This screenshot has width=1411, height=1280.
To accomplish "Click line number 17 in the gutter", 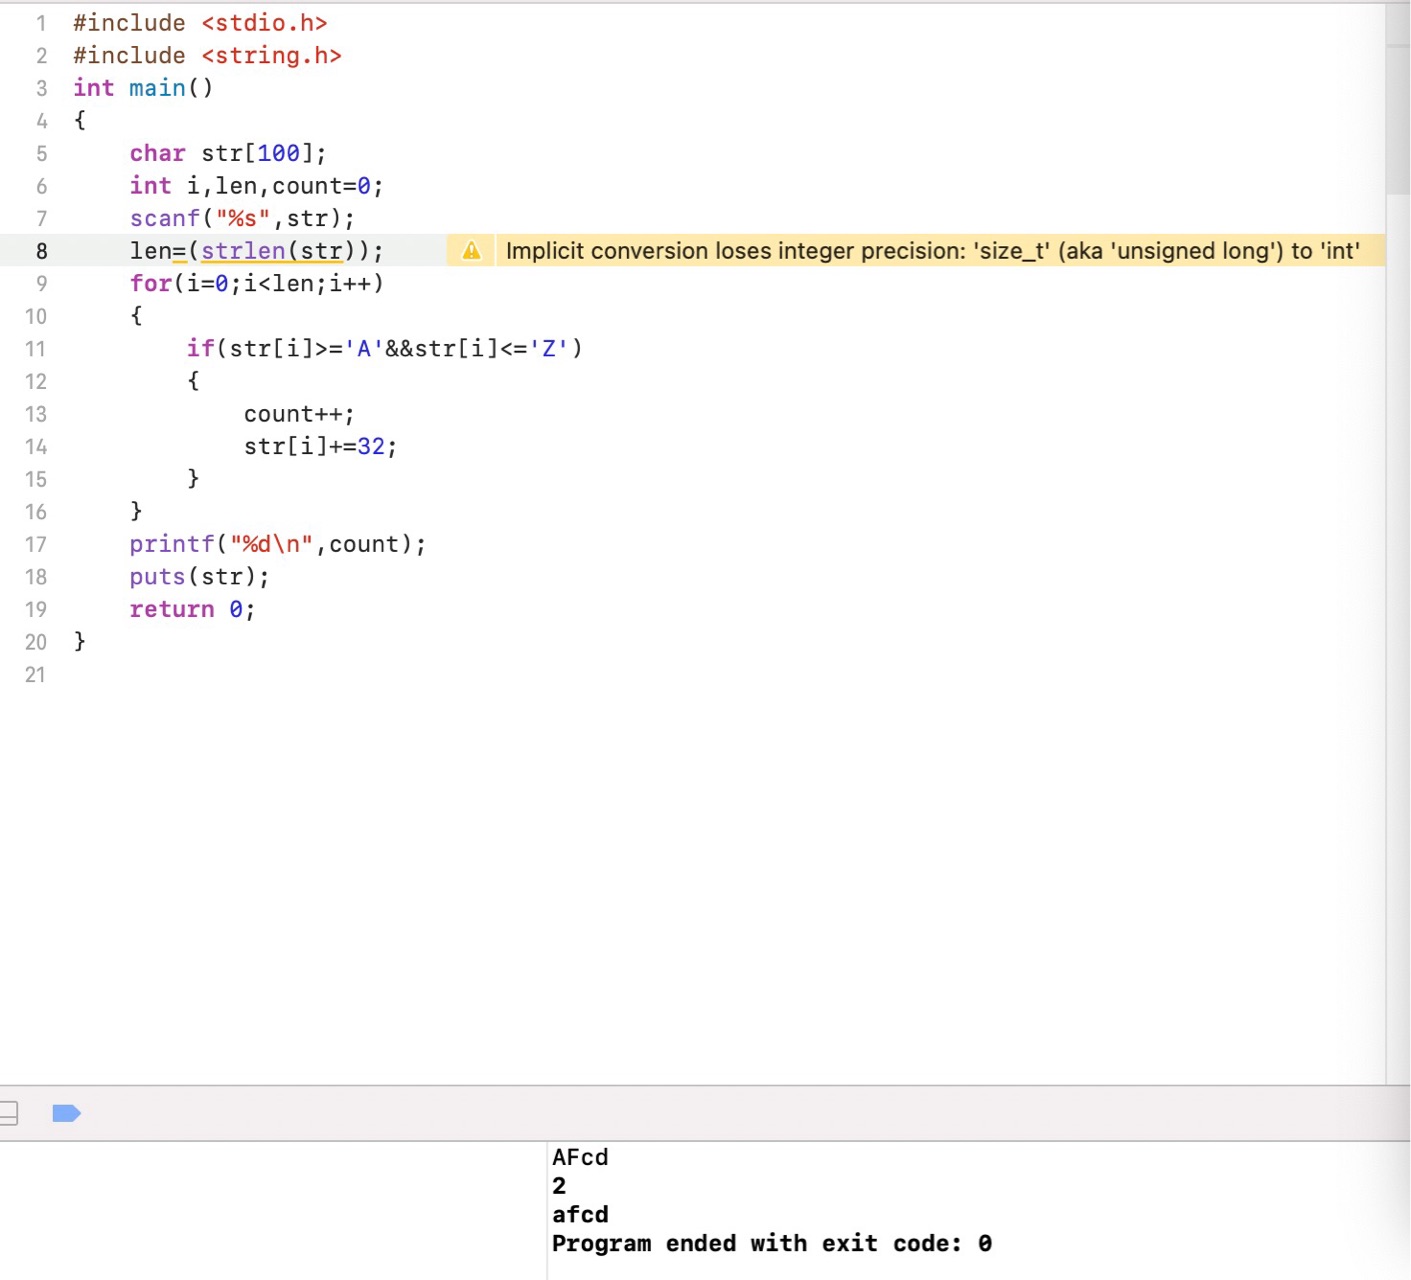I will pos(36,545).
